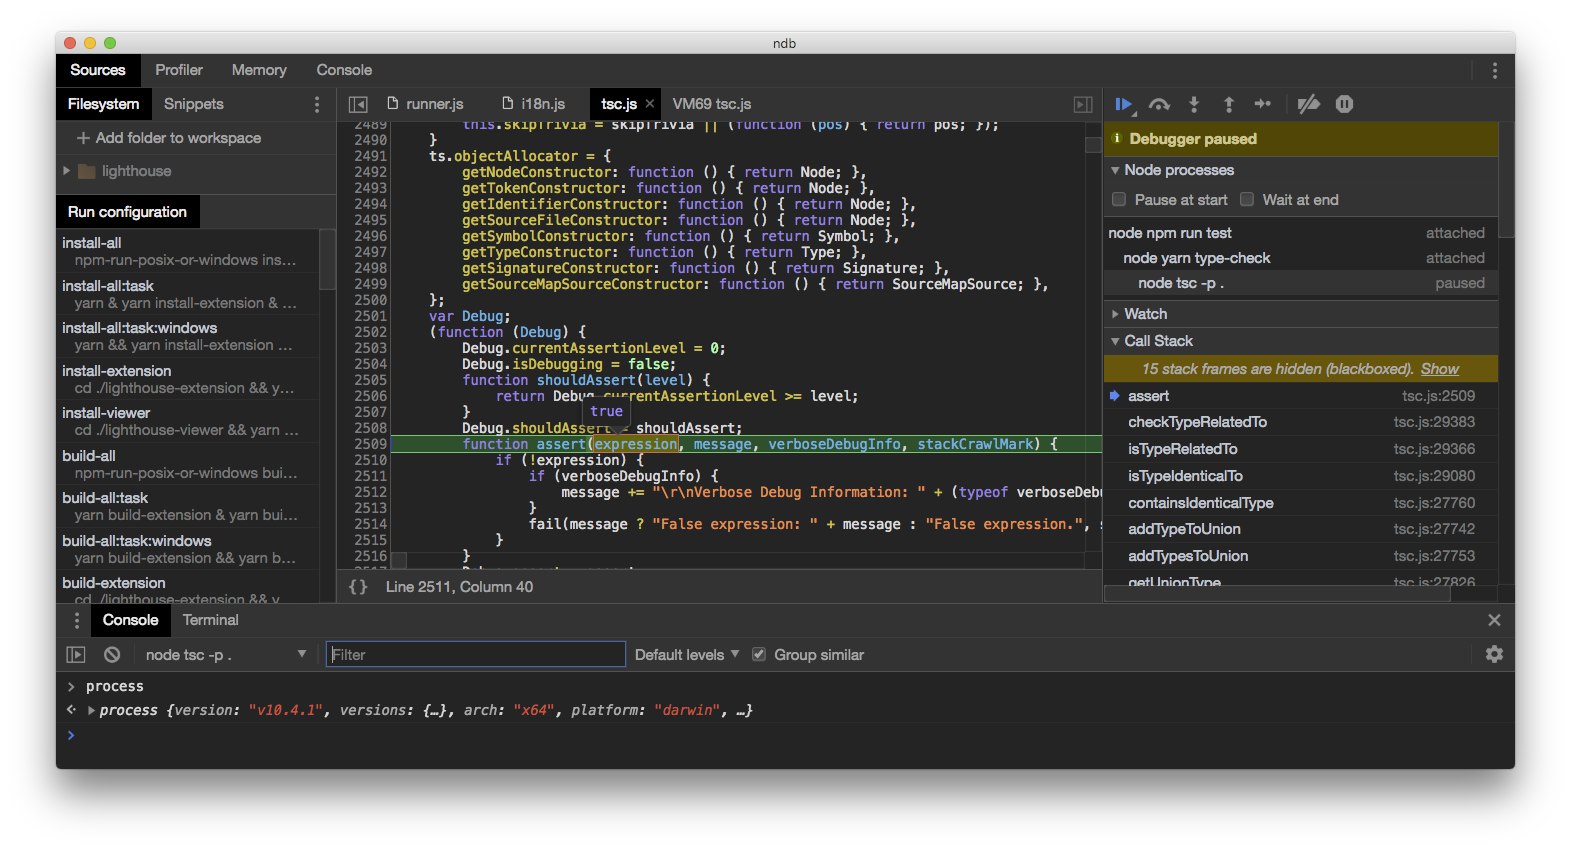The width and height of the screenshot is (1571, 849).
Task: Open the VM69 tsc.js tab
Action: click(712, 104)
